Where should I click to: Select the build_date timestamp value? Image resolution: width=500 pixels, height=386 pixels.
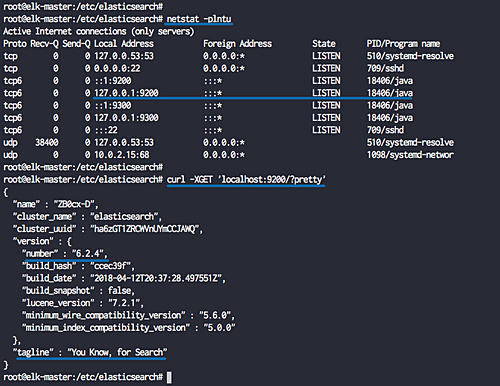156,278
